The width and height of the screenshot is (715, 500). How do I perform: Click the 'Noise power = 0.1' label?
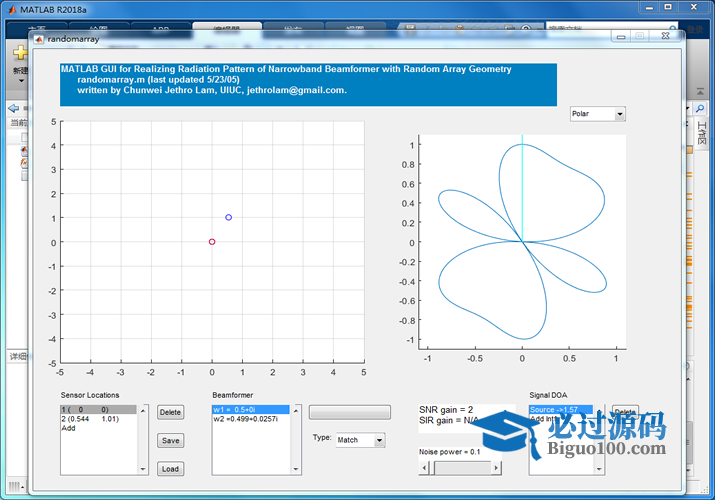[x=450, y=452]
